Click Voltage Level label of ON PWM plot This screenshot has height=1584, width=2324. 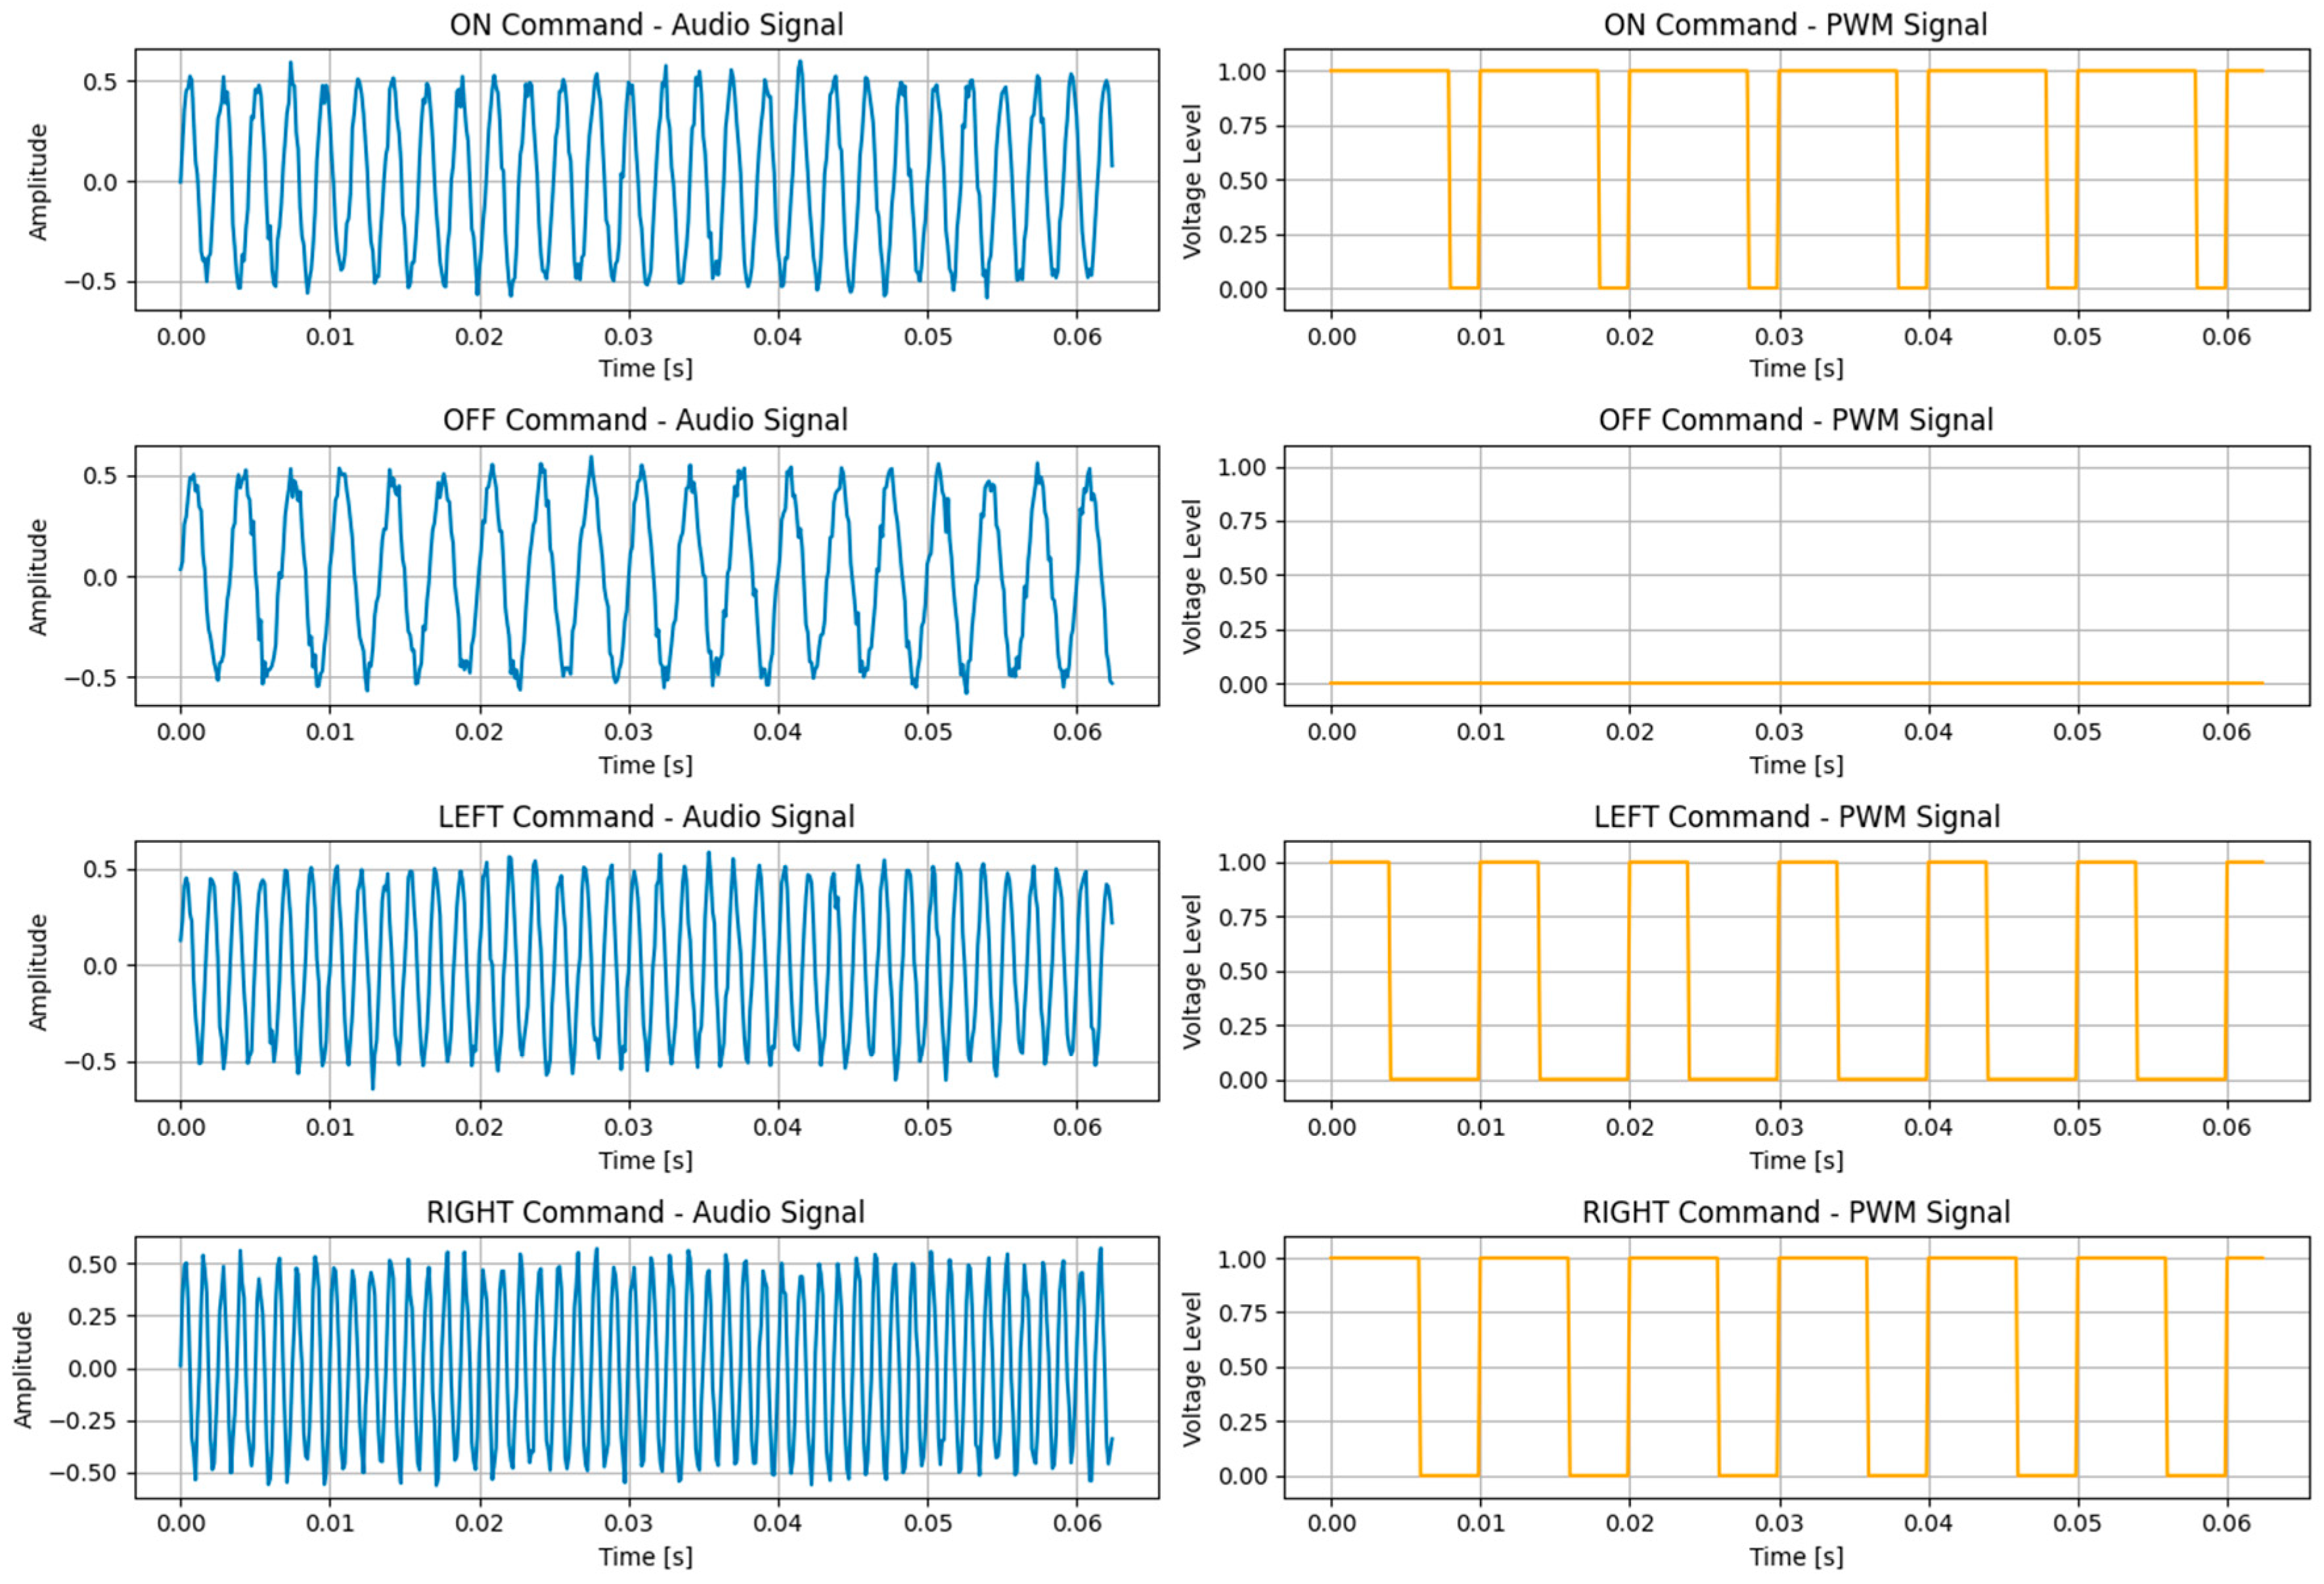point(1191,181)
